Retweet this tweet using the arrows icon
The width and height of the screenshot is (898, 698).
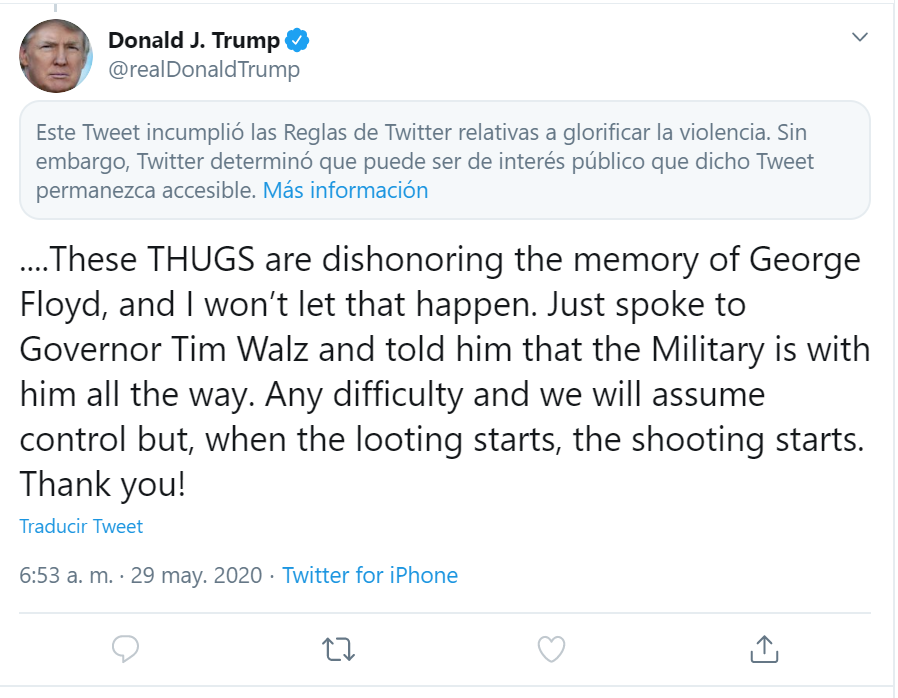click(x=339, y=650)
